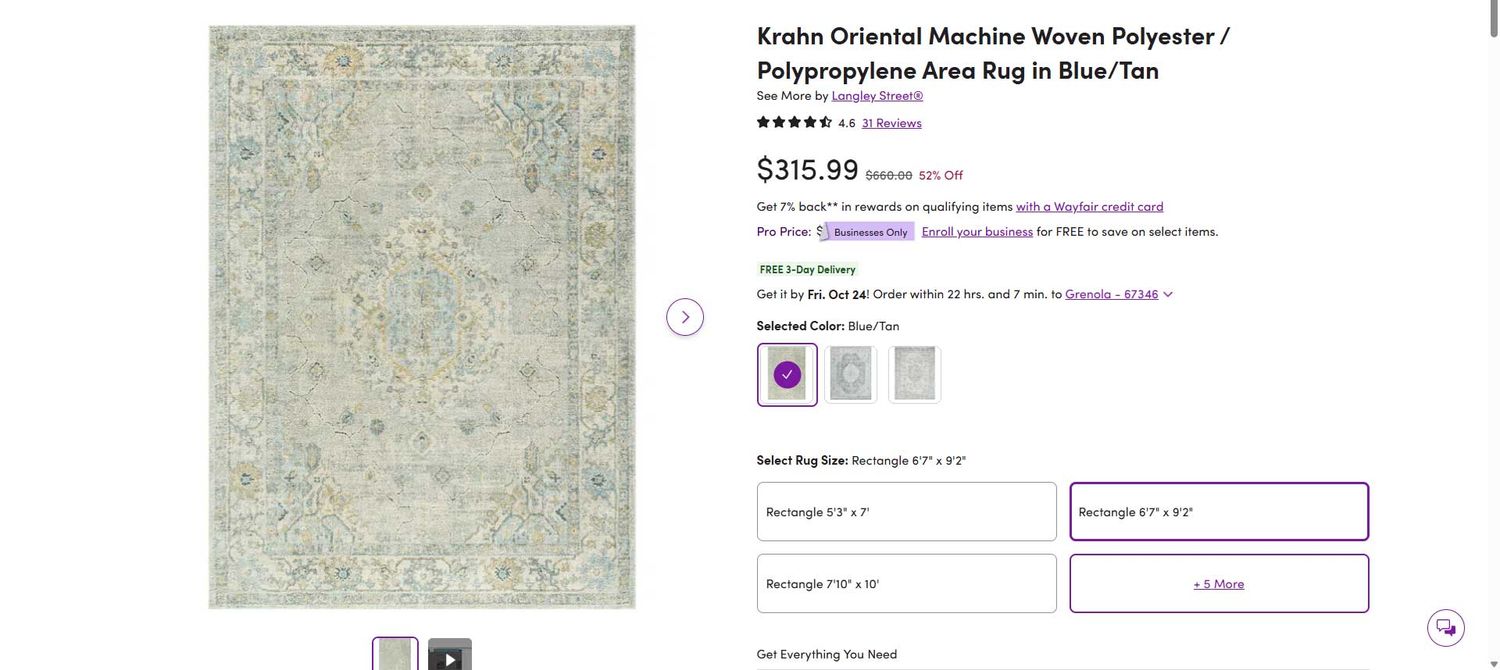
Task: Click the Wayfair credit card link
Action: tap(1089, 207)
